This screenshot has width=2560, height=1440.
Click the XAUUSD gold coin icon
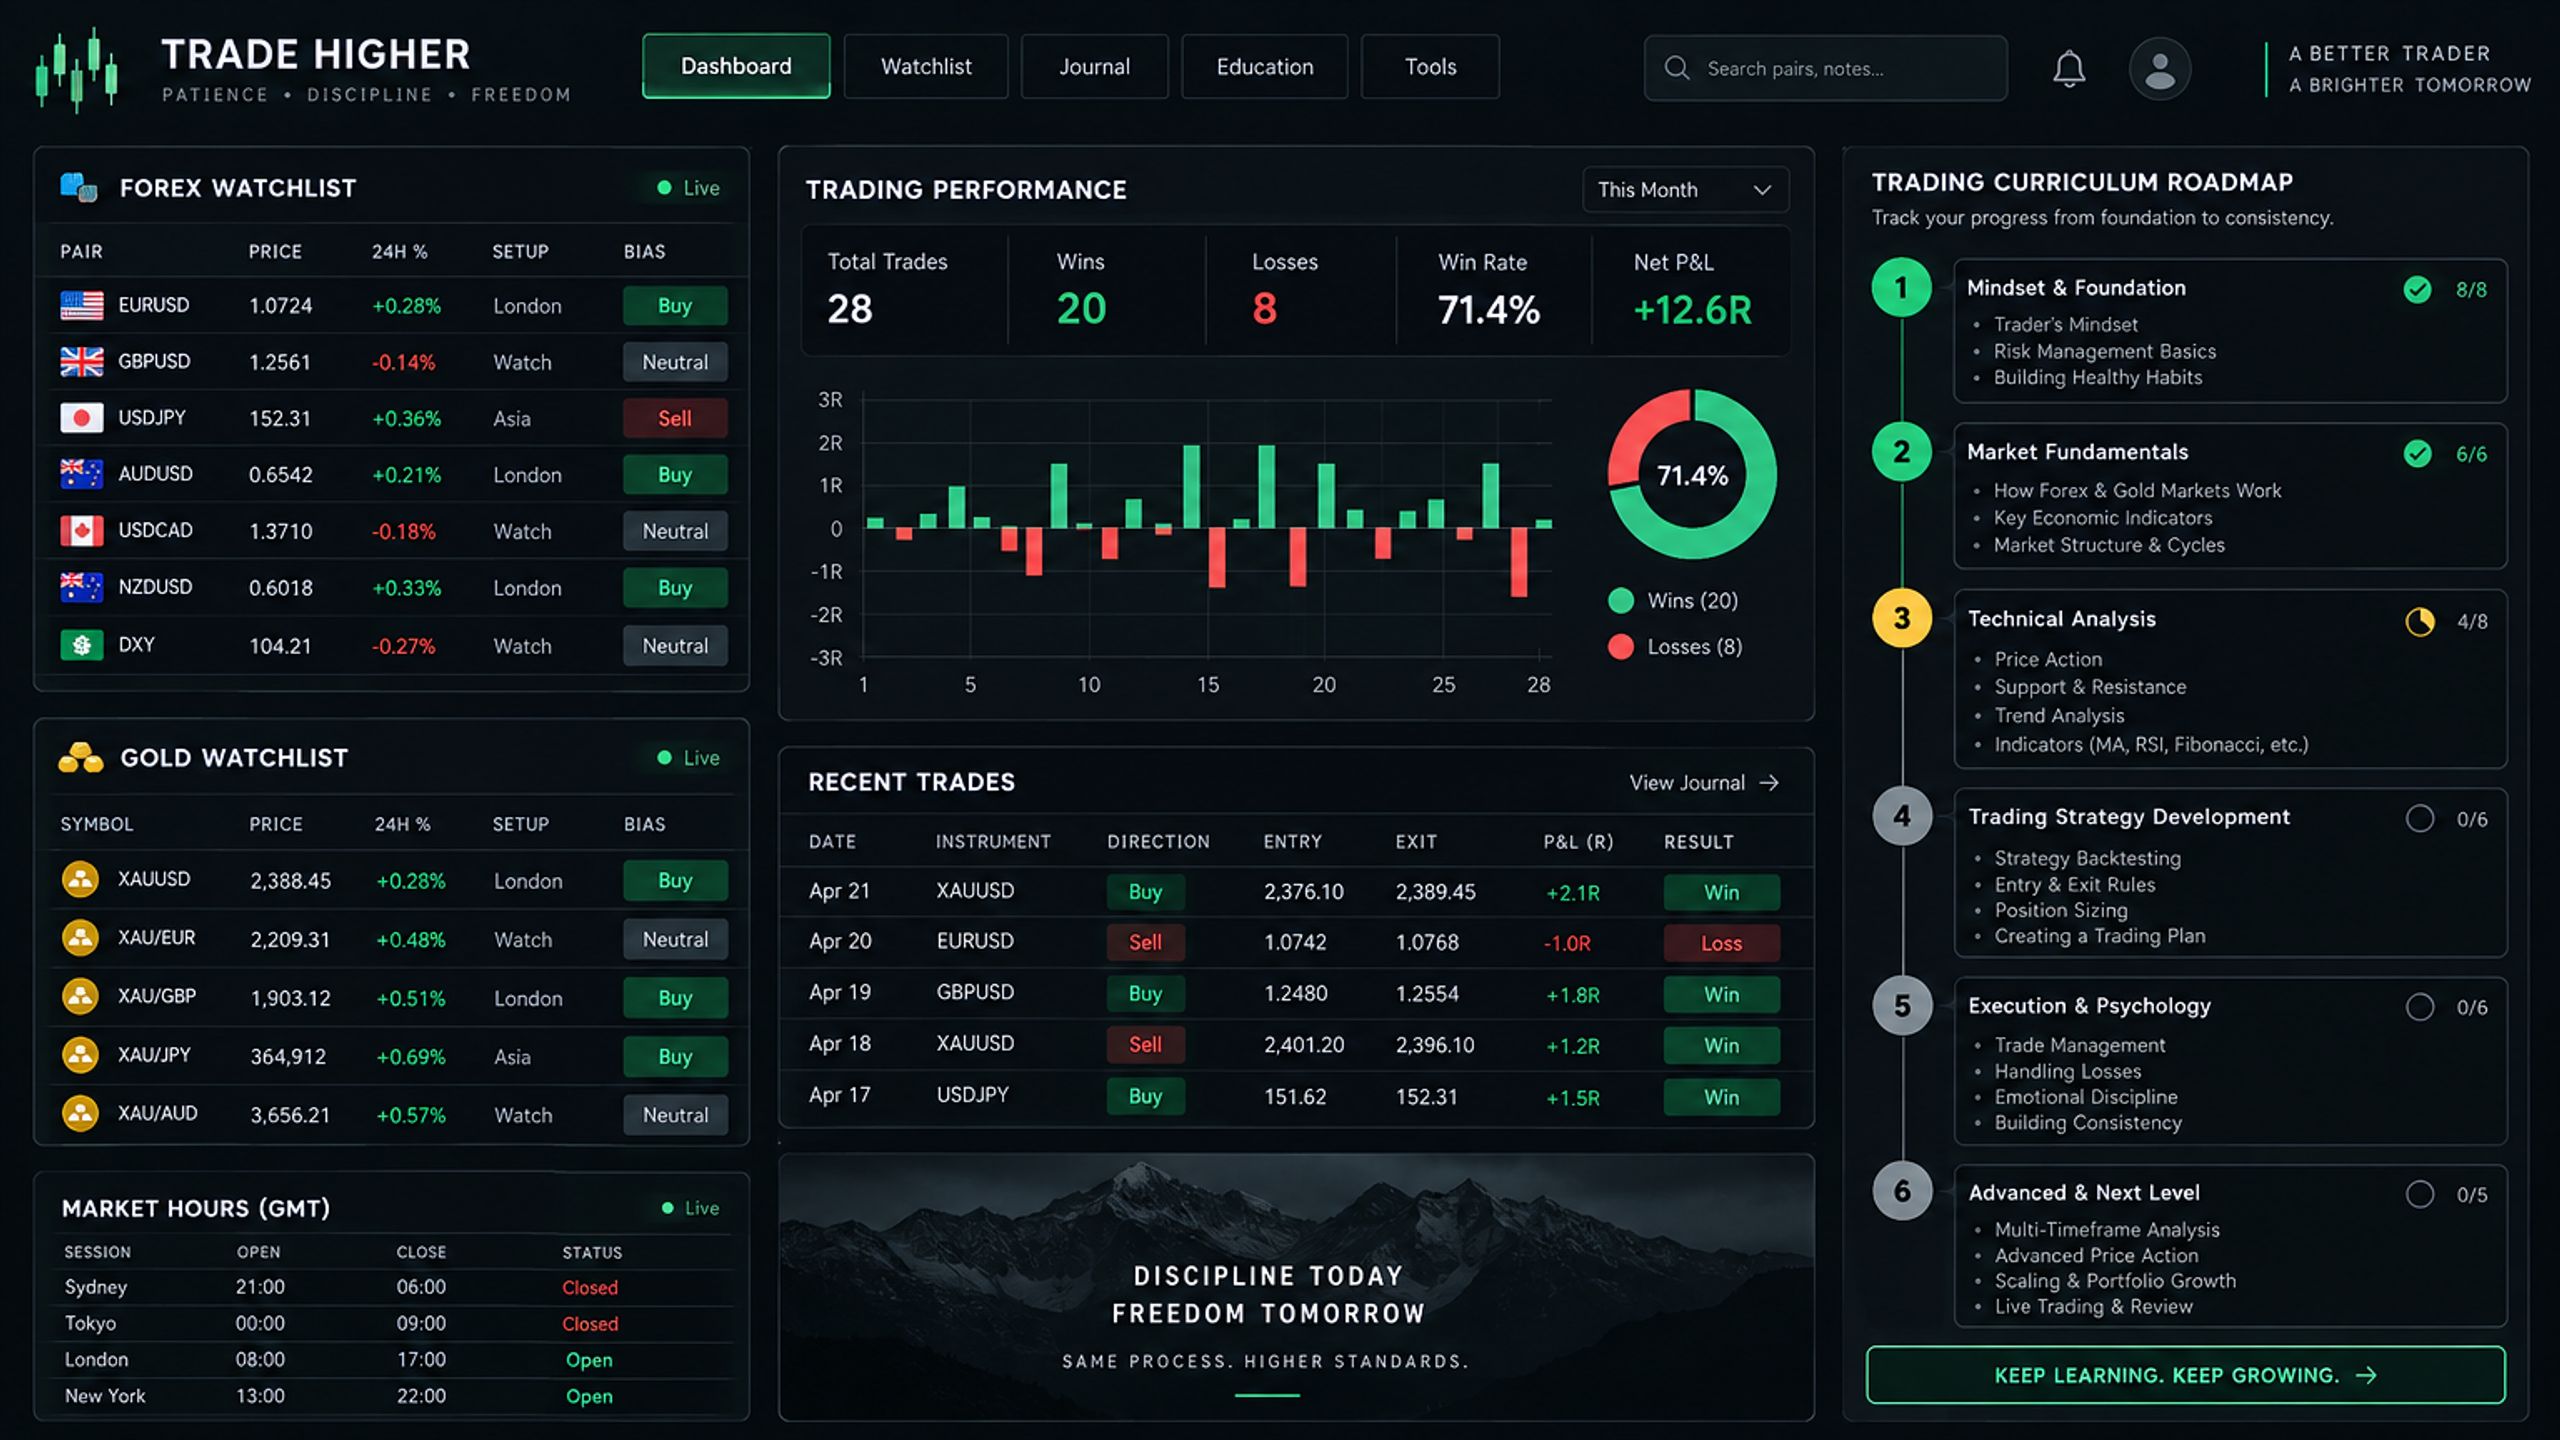[80, 879]
